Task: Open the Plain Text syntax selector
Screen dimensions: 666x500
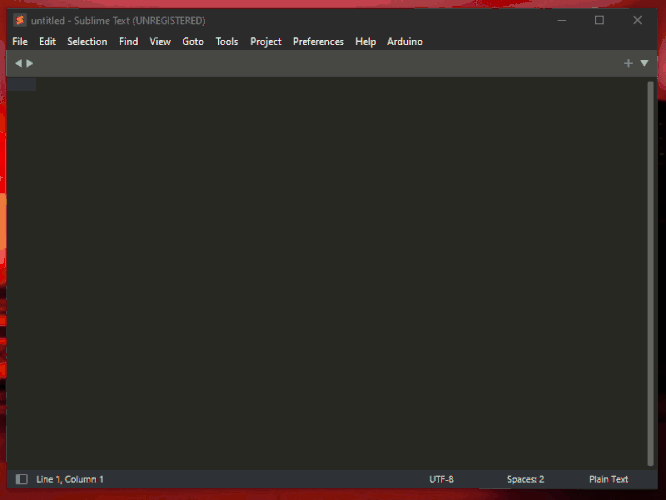Action: pos(608,479)
